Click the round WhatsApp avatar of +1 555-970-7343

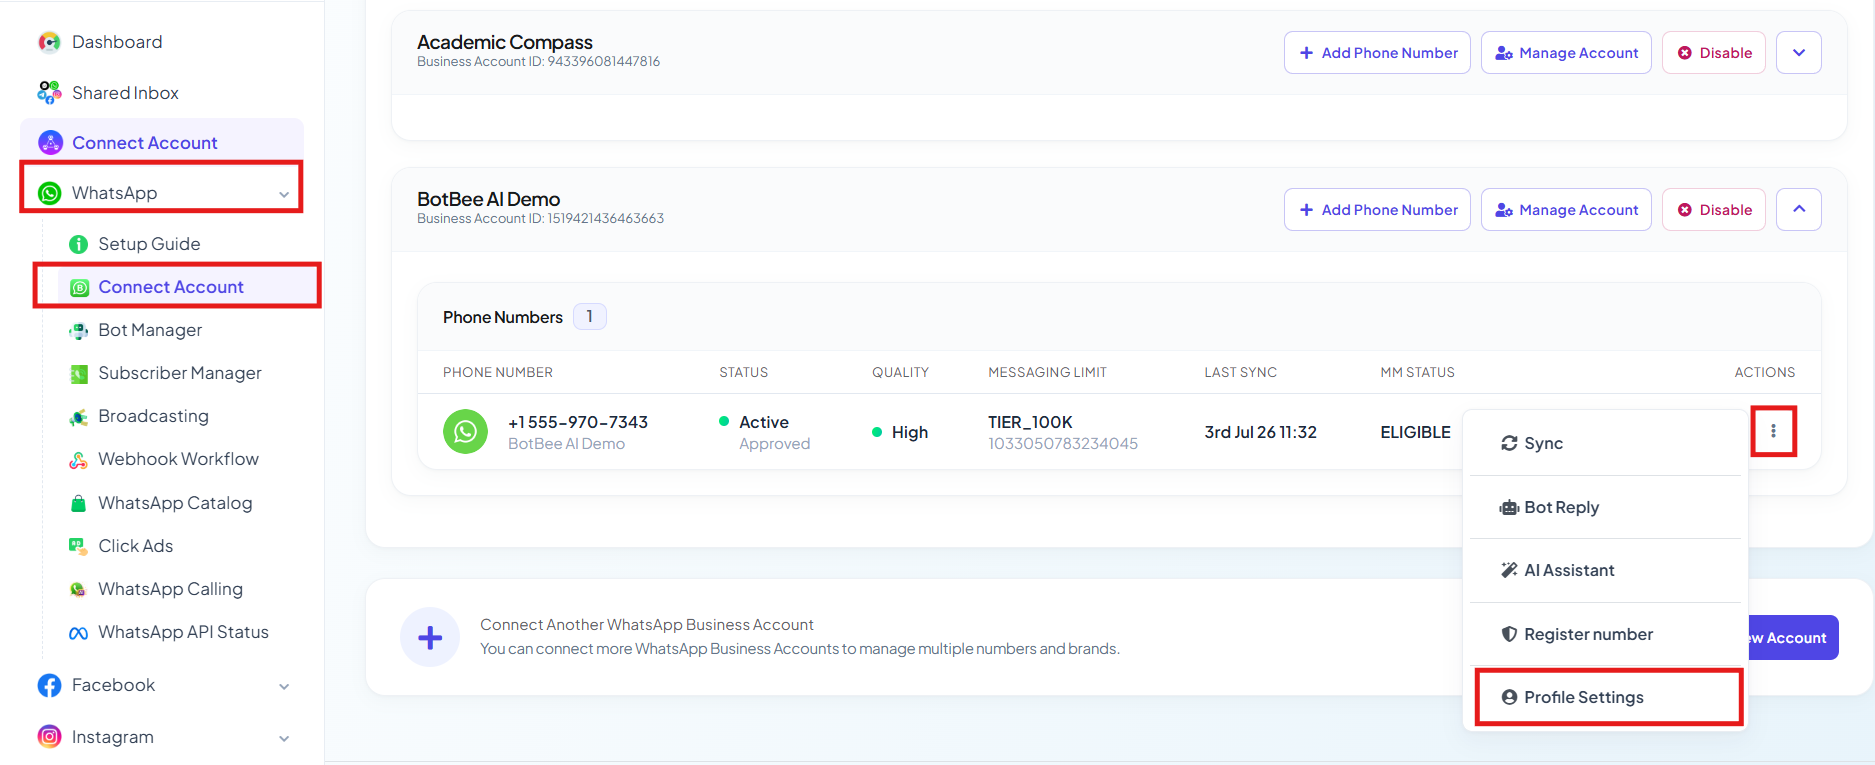coord(465,432)
